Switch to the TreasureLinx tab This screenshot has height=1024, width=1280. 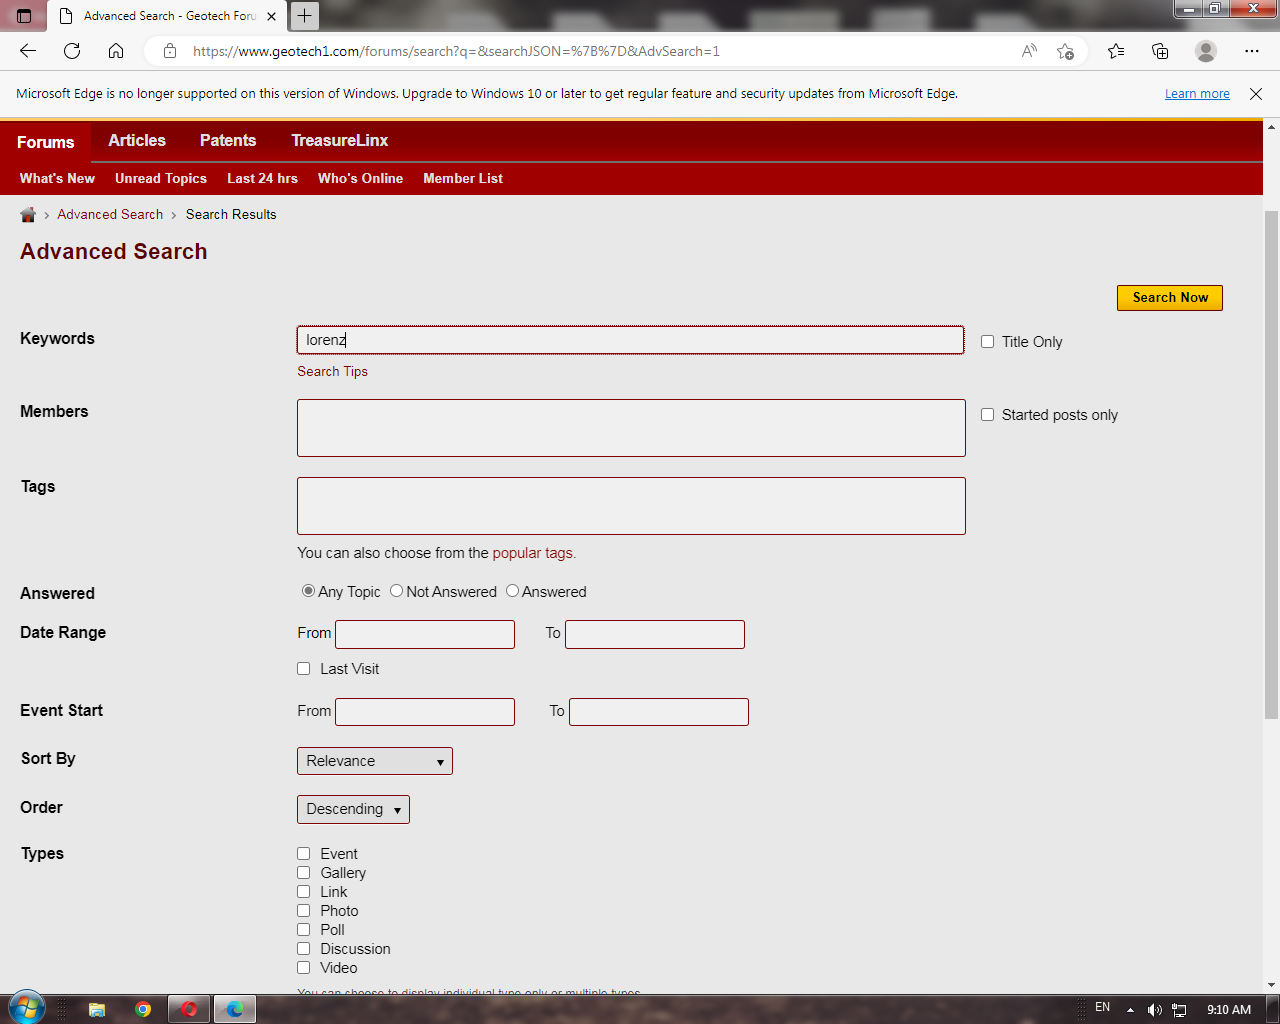(x=340, y=141)
